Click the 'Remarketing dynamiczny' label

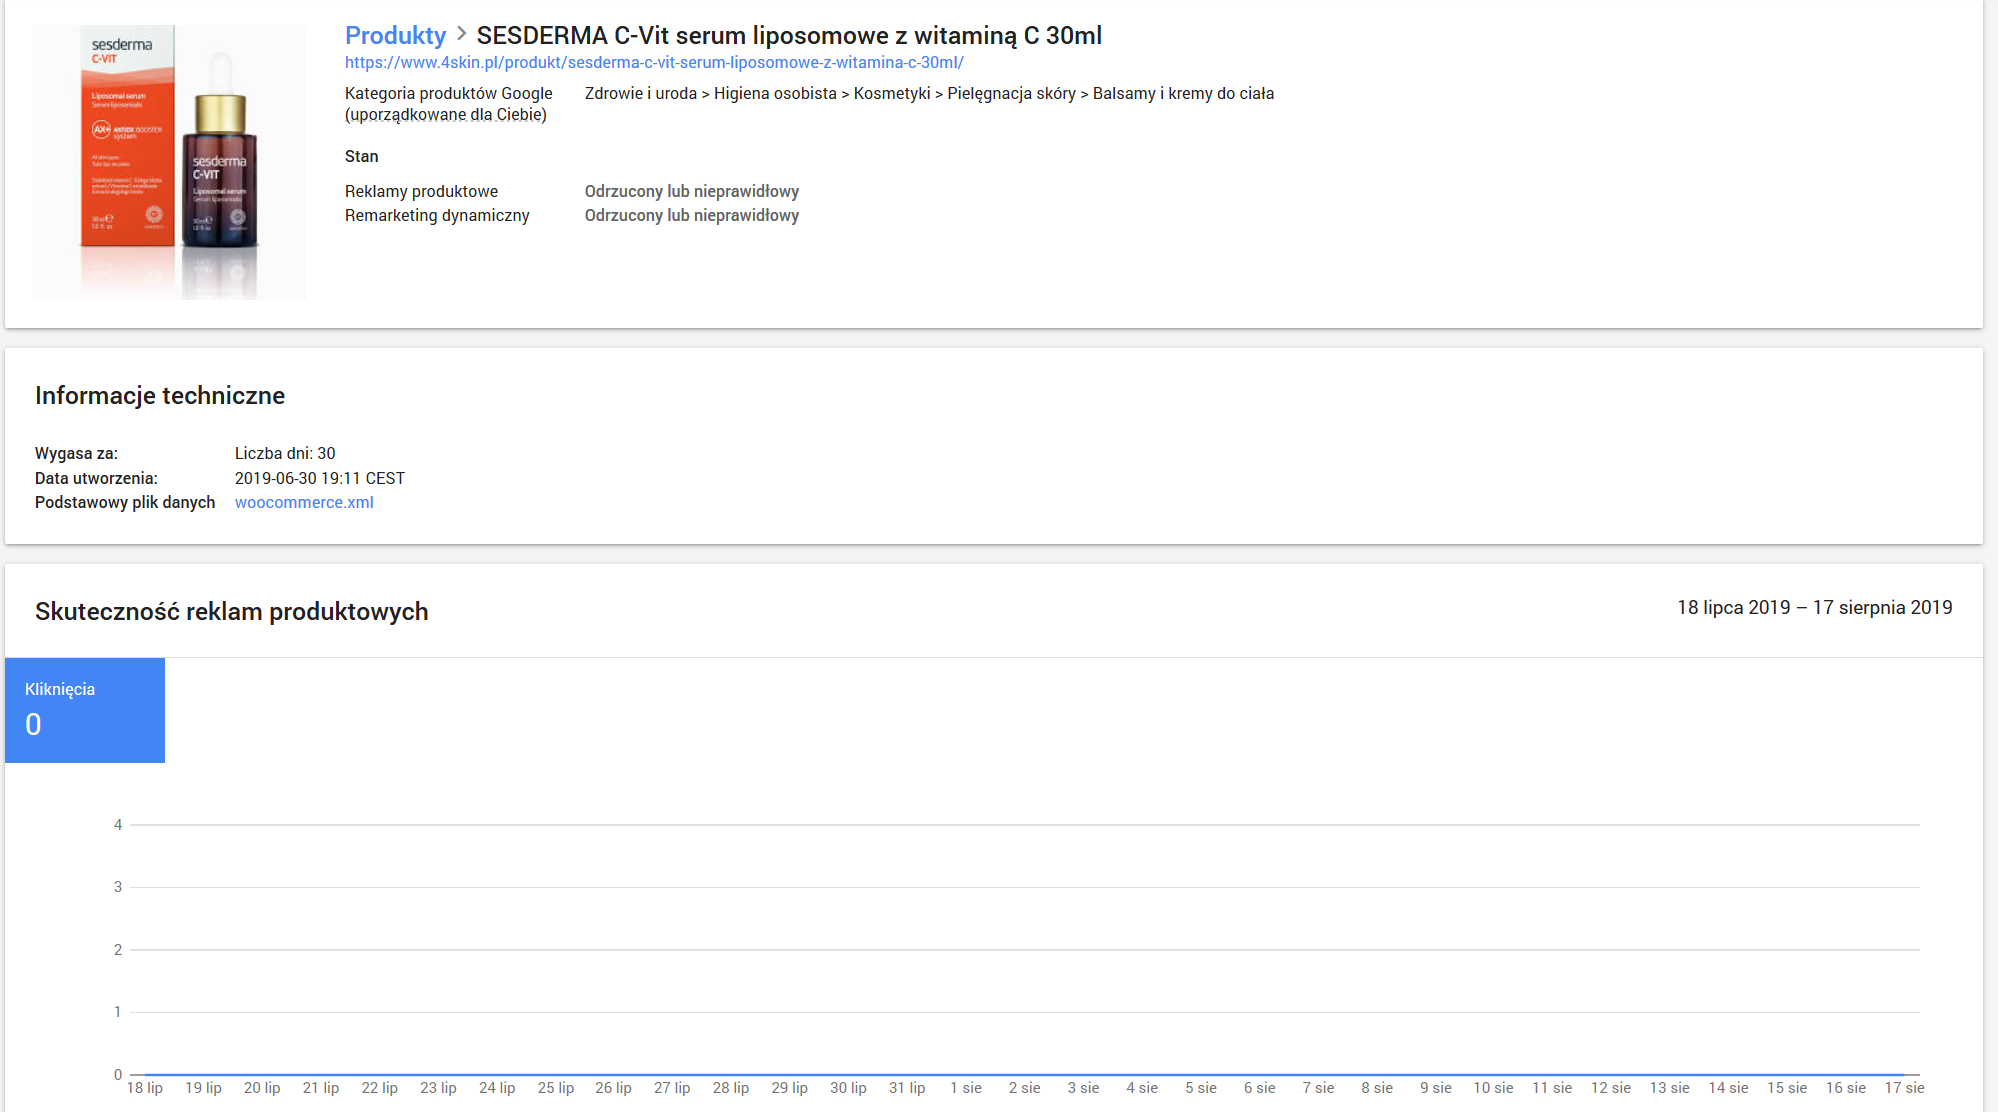pos(437,215)
